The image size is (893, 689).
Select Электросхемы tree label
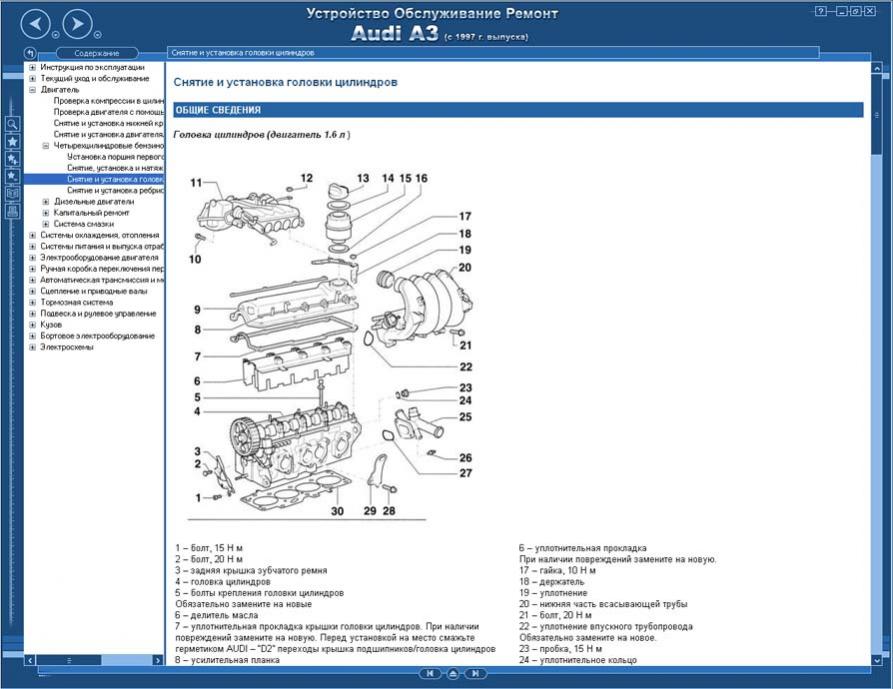67,347
